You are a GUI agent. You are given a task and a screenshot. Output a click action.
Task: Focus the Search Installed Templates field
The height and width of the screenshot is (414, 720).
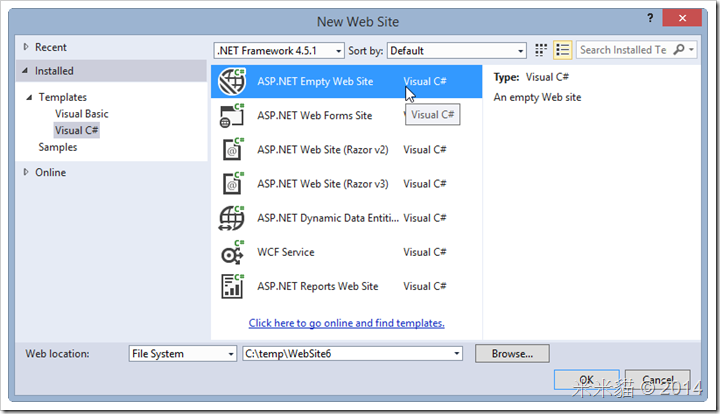pos(624,50)
